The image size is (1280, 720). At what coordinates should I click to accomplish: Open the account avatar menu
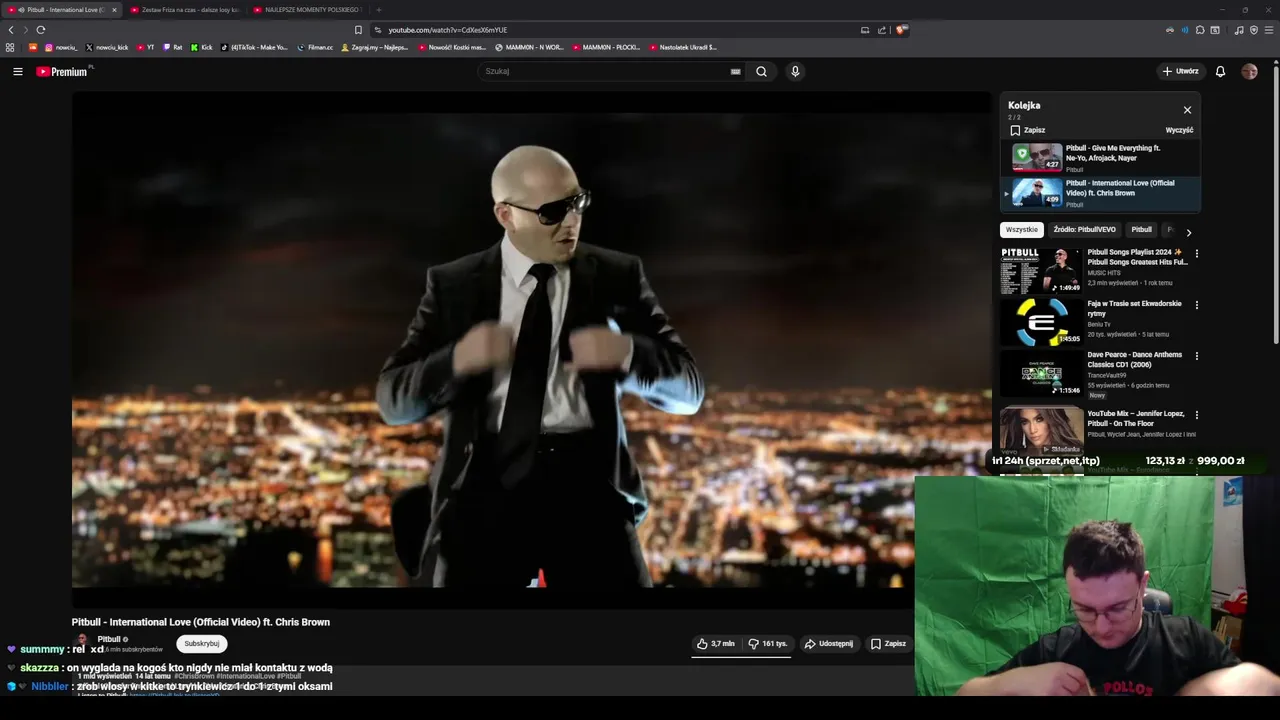click(x=1249, y=71)
